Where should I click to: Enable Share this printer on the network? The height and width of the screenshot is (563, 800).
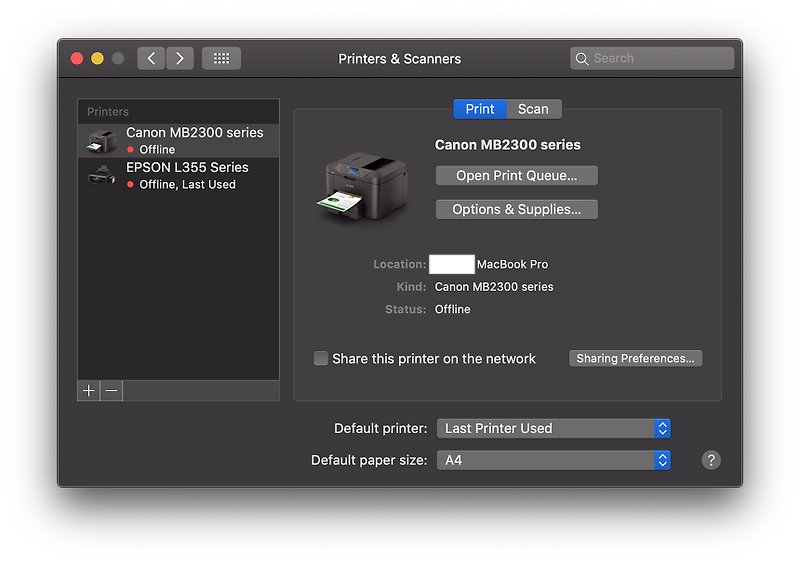(321, 358)
